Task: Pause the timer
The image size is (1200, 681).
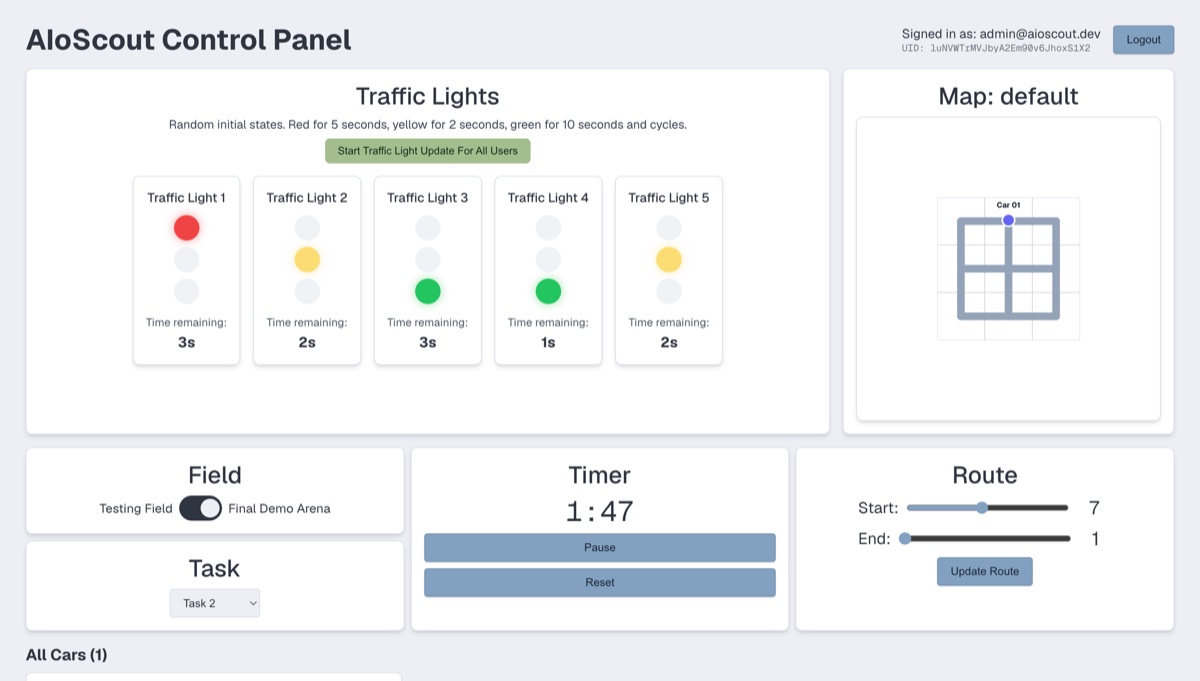Action: tap(600, 548)
